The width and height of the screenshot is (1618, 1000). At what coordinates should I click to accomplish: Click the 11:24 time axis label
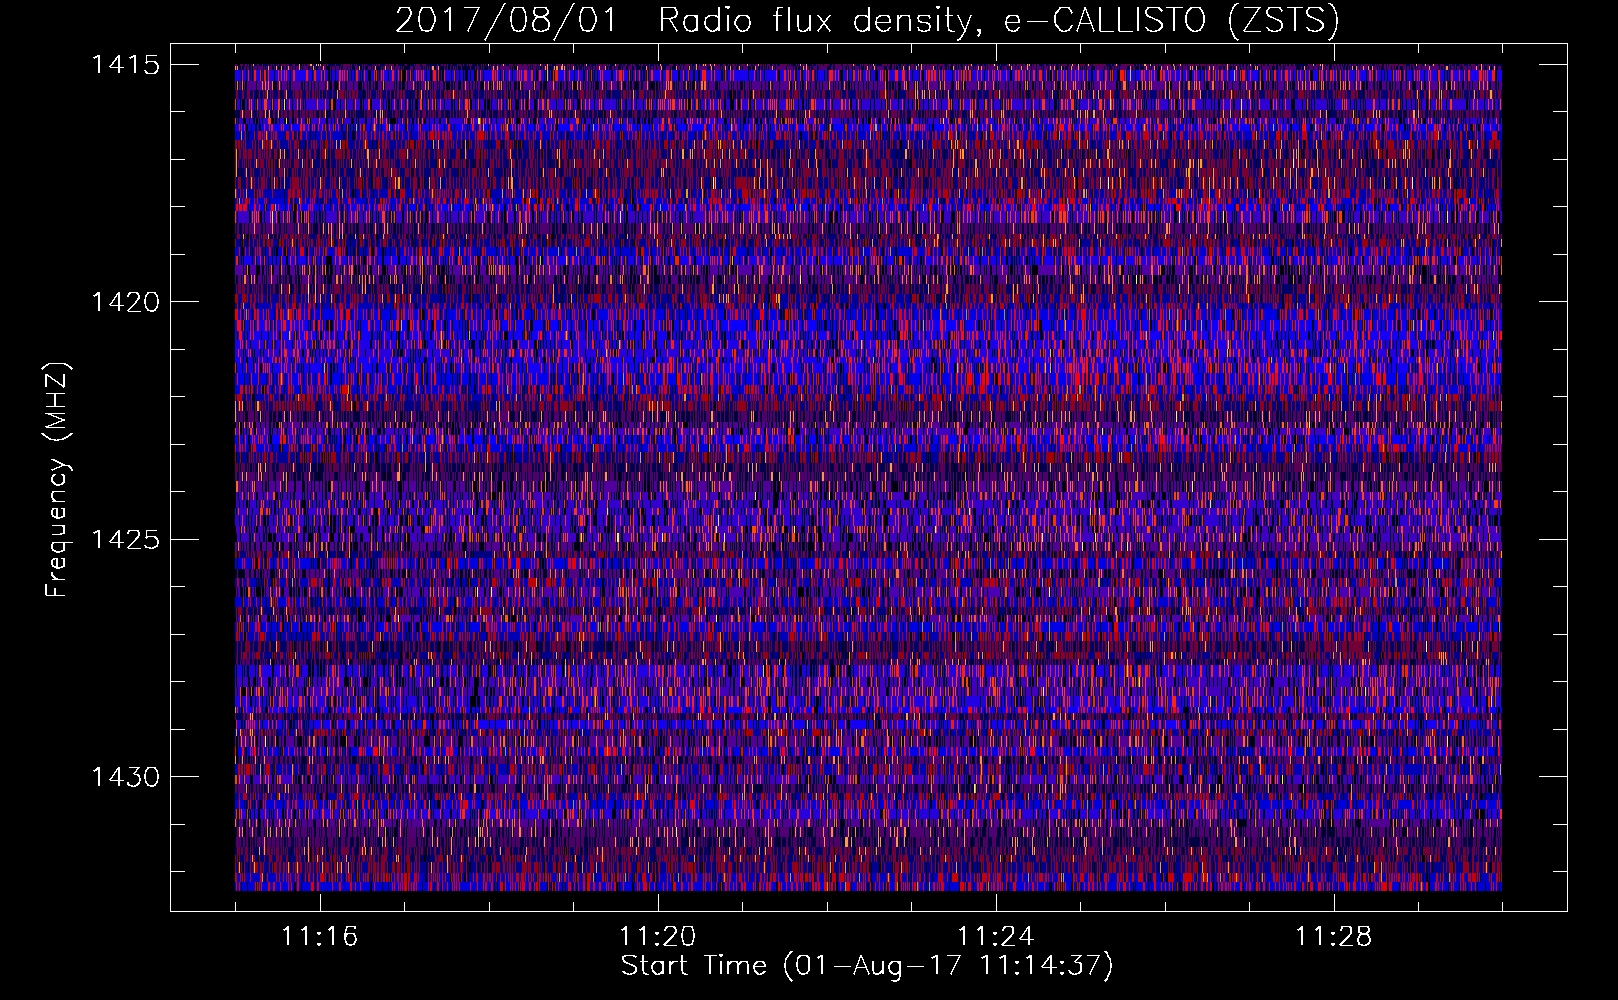(x=995, y=936)
